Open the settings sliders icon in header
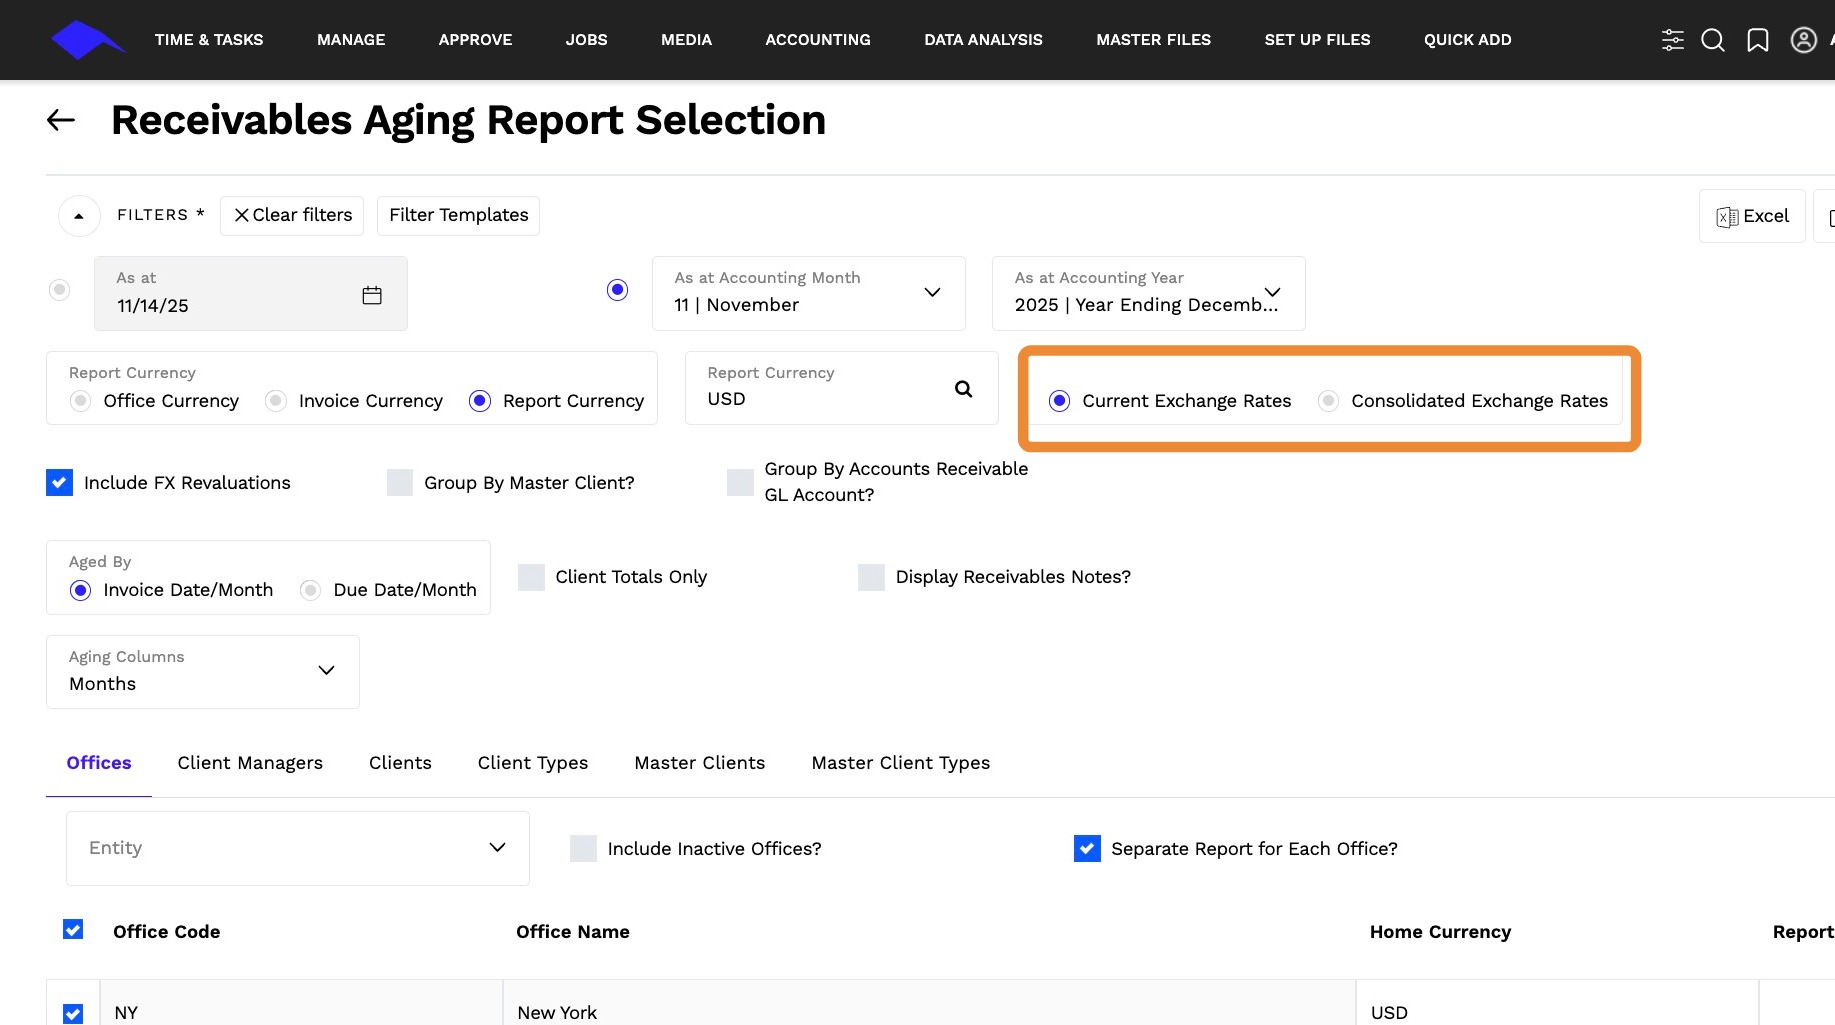This screenshot has height=1025, width=1835. [1672, 40]
